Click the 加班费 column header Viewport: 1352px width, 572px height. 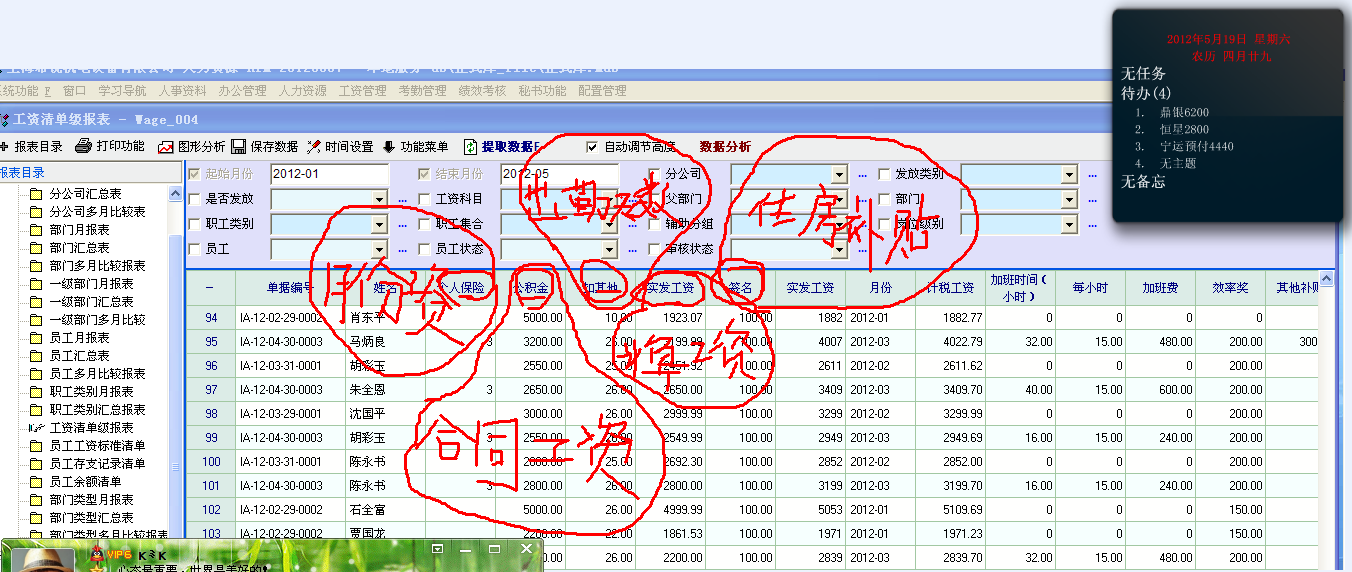tap(1160, 288)
